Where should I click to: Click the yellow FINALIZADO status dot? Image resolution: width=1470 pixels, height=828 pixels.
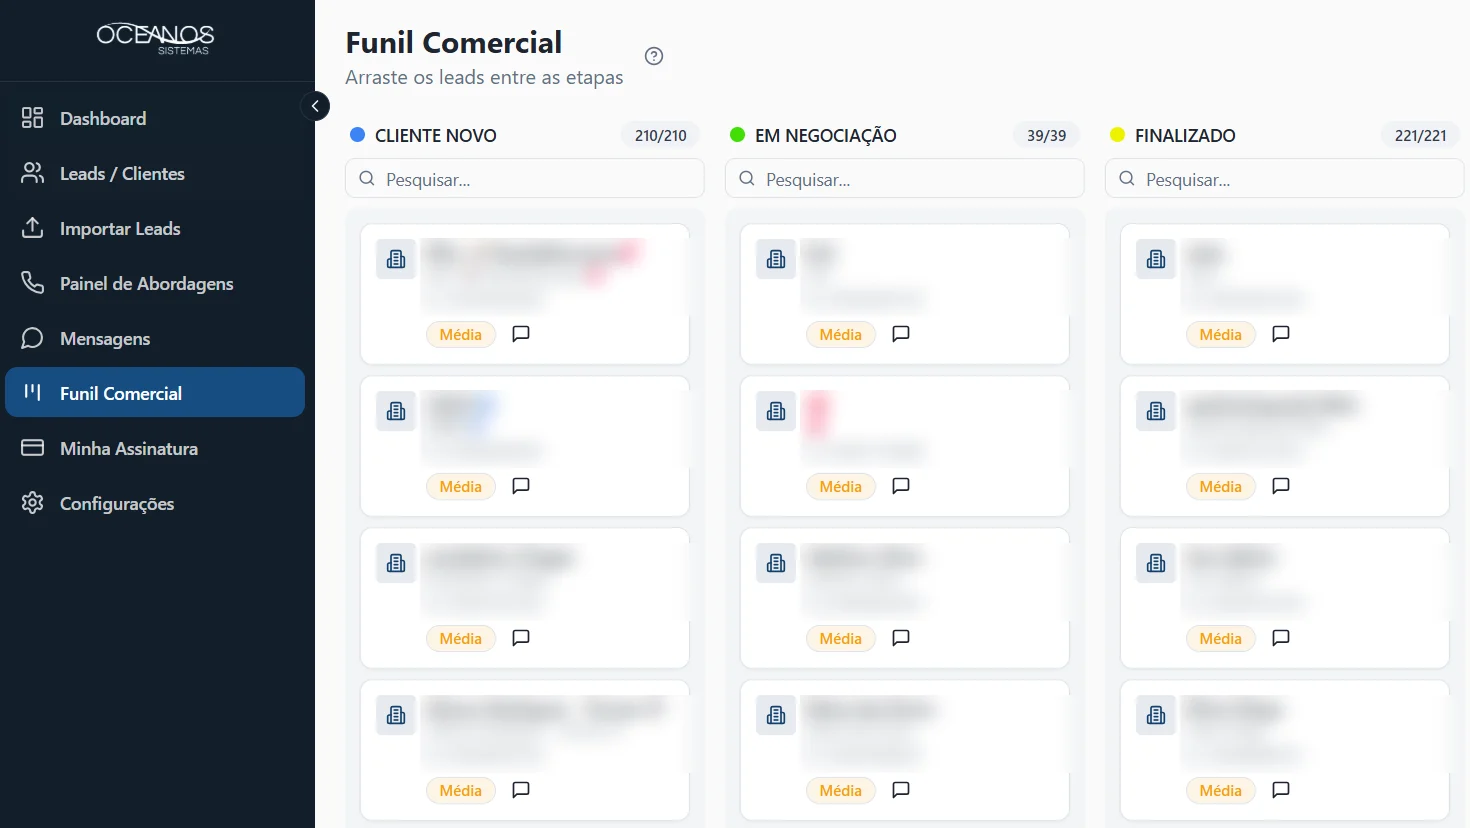coord(1117,134)
